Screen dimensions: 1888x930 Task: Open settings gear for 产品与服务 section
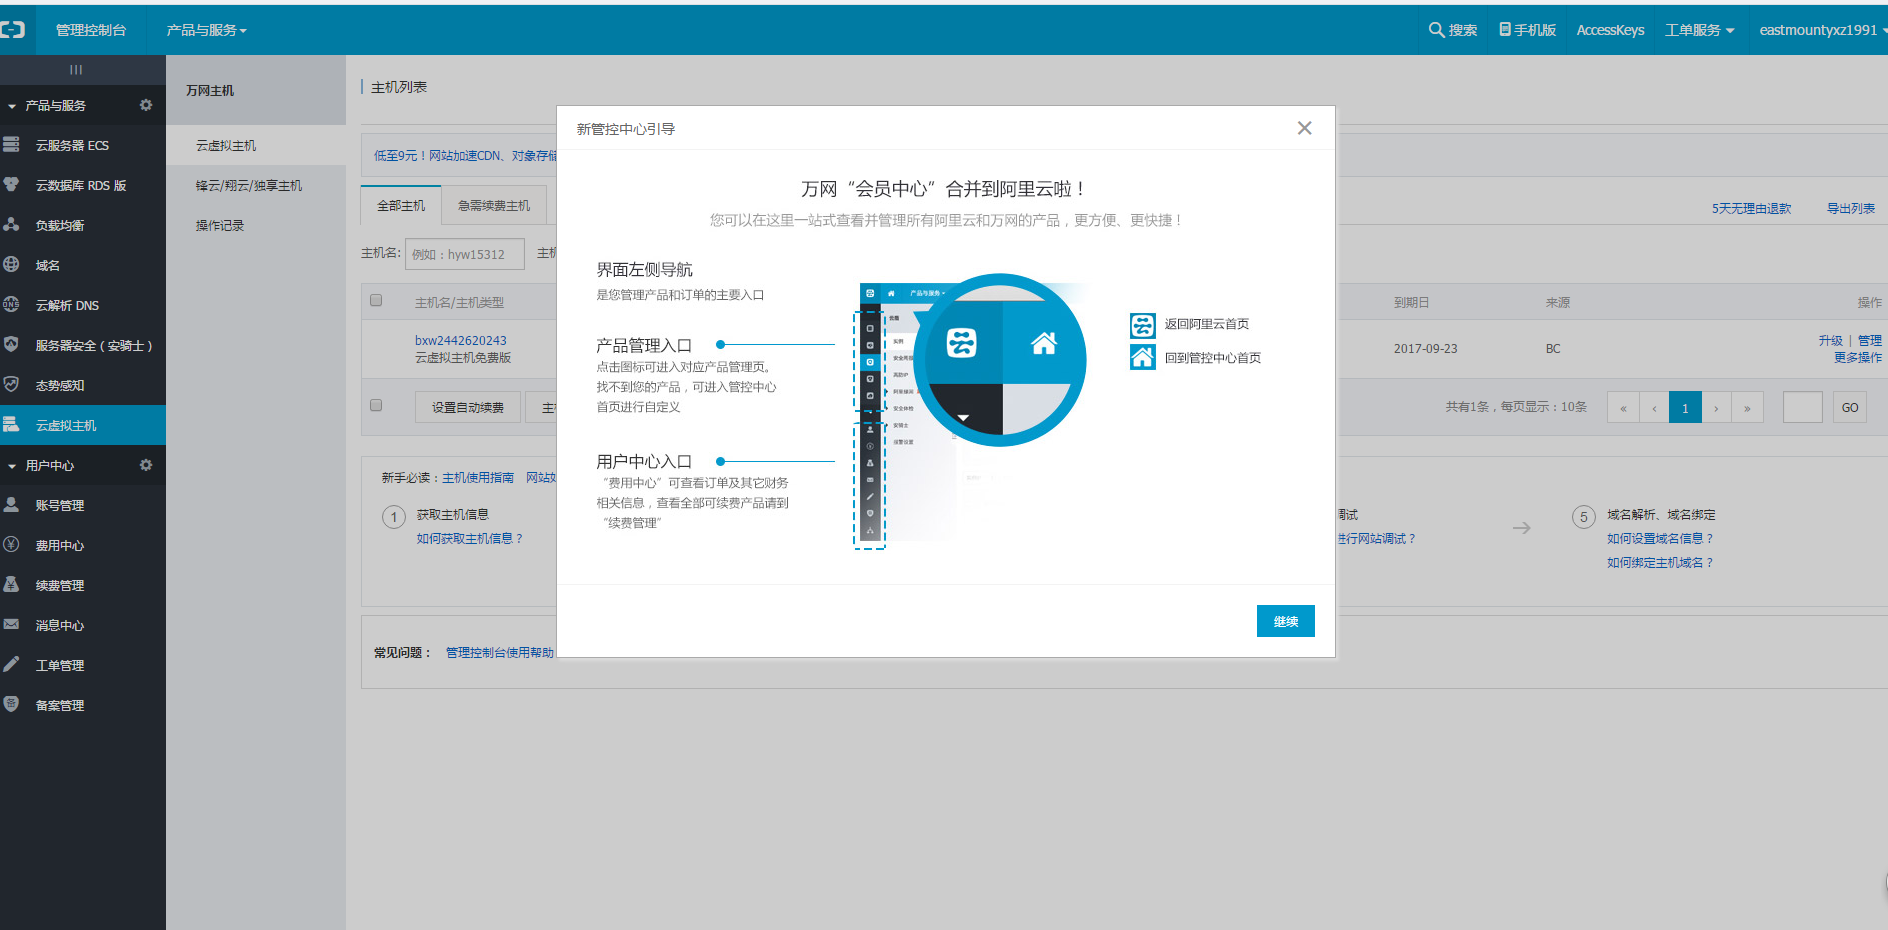click(x=146, y=105)
